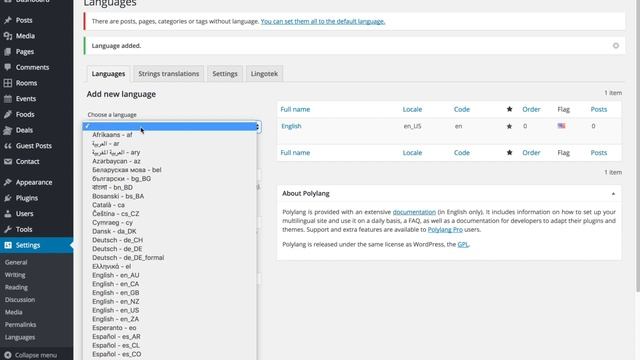Click the US flag in English row
640x360 pixels.
point(562,126)
